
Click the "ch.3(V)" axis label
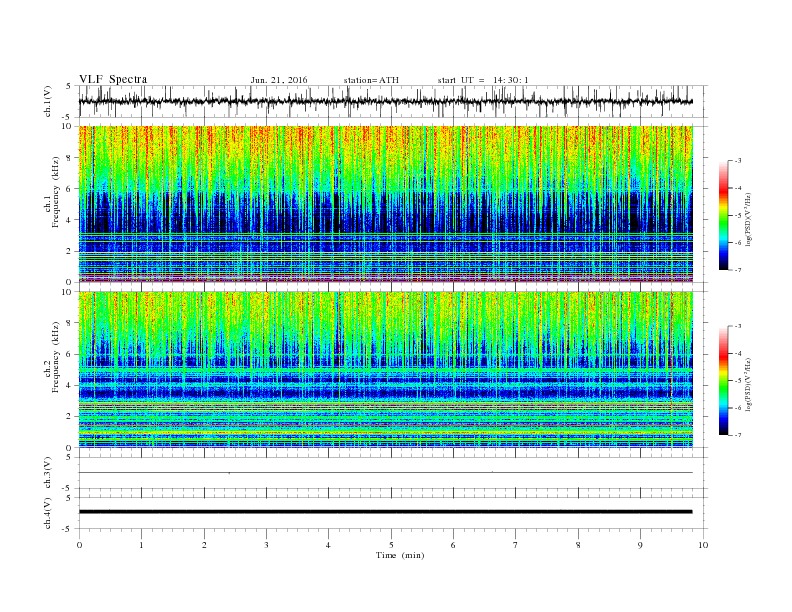pos(48,473)
